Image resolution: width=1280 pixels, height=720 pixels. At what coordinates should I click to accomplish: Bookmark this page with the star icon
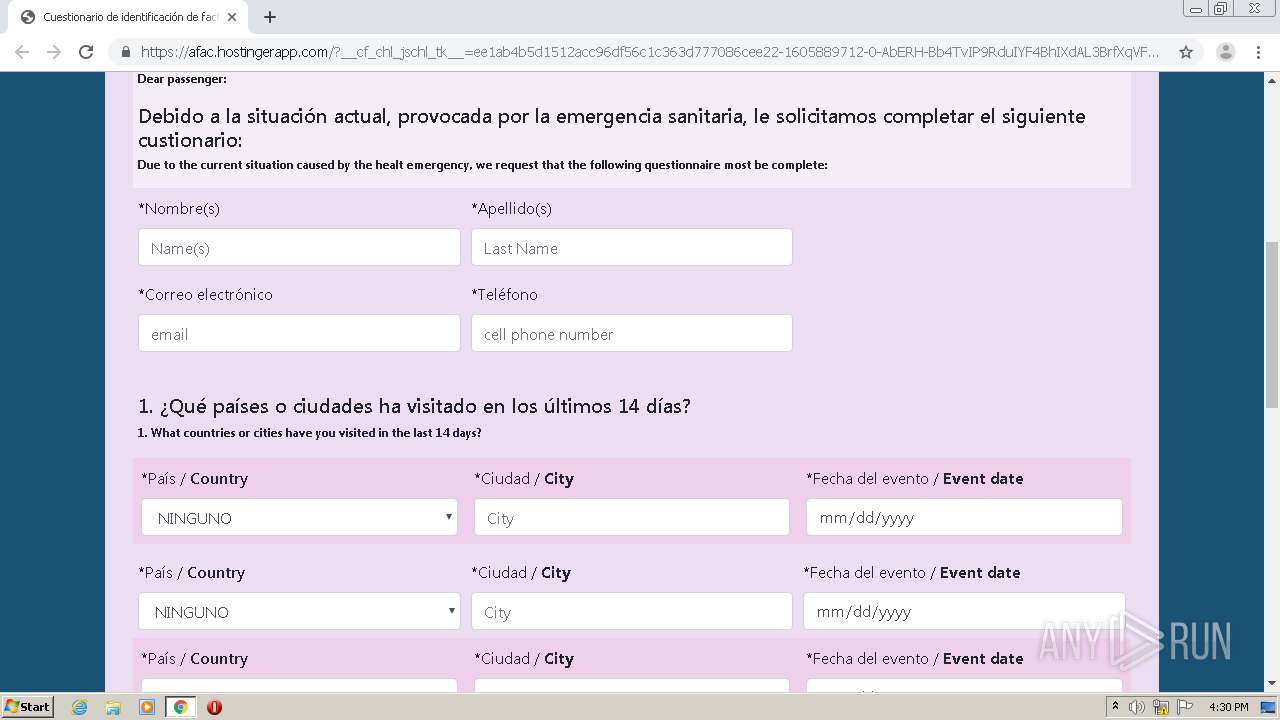tap(1186, 52)
